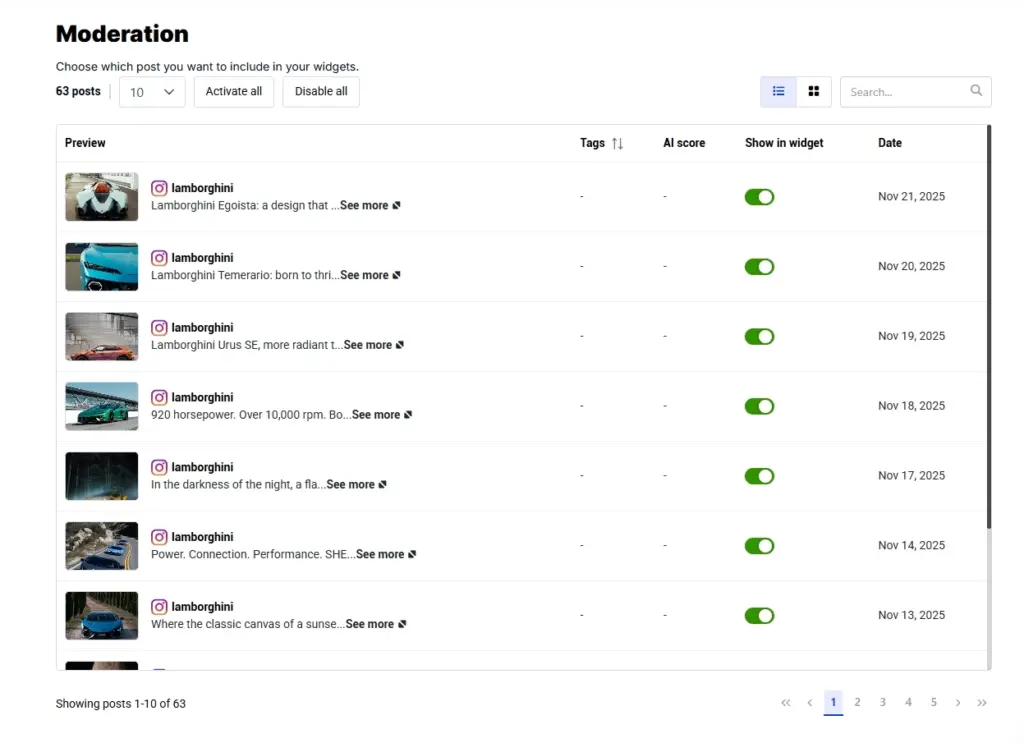The width and height of the screenshot is (1024, 743).
Task: Go to next page using right chevron
Action: (x=957, y=702)
